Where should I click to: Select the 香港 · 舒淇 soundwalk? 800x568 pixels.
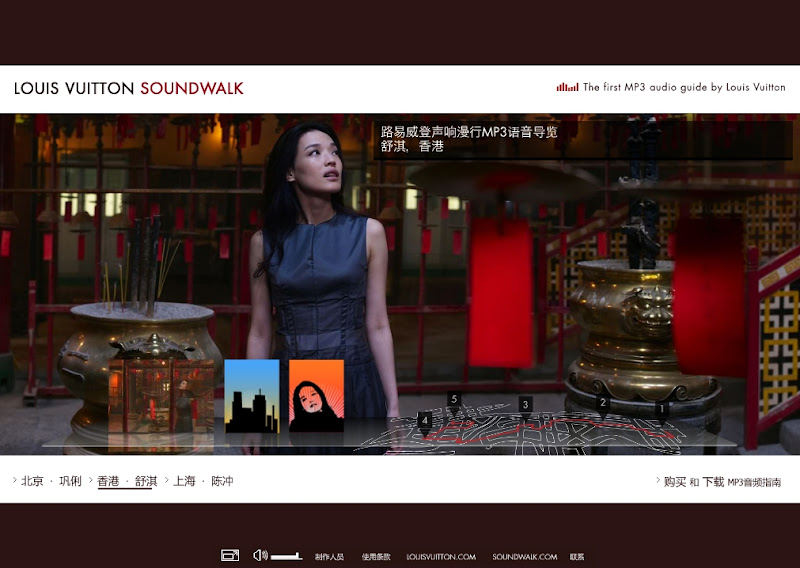[126, 481]
